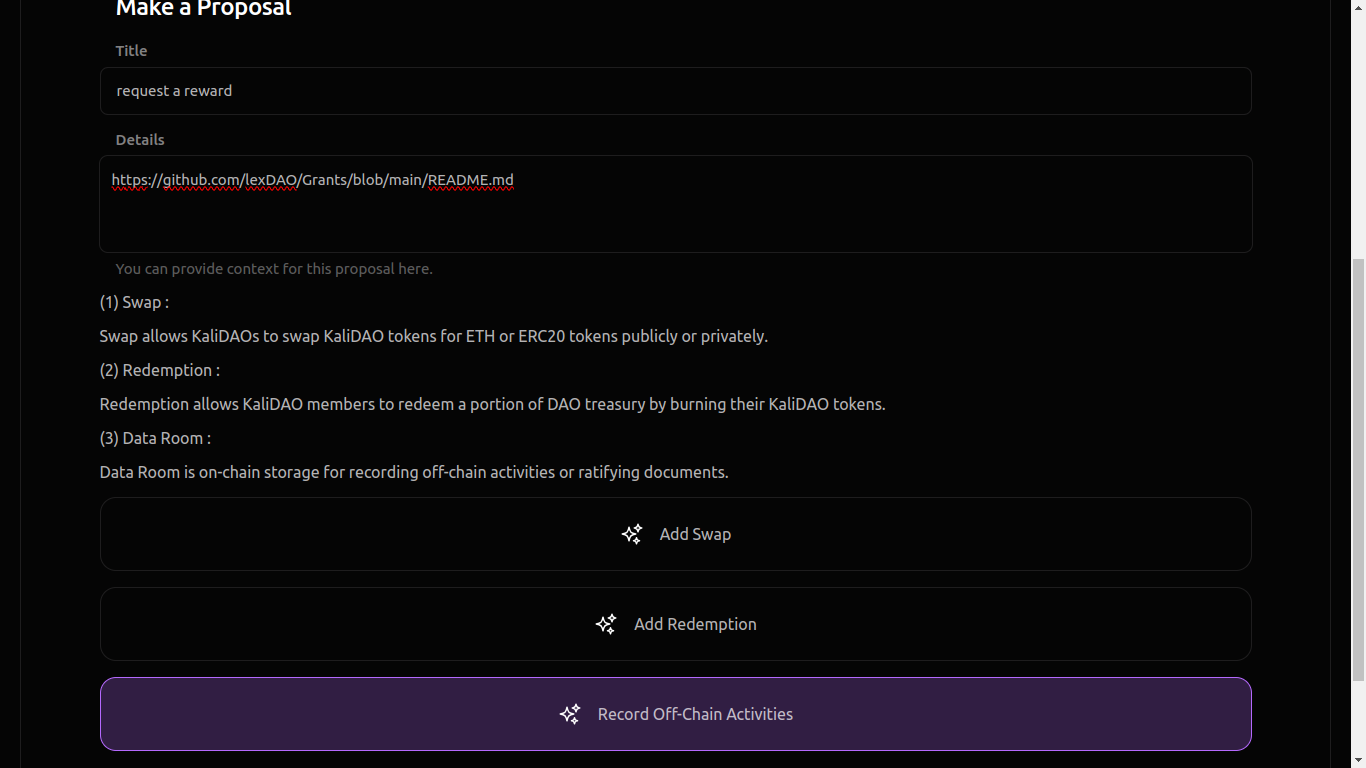
Task: Click the 'Title' field label
Action: 131,51
